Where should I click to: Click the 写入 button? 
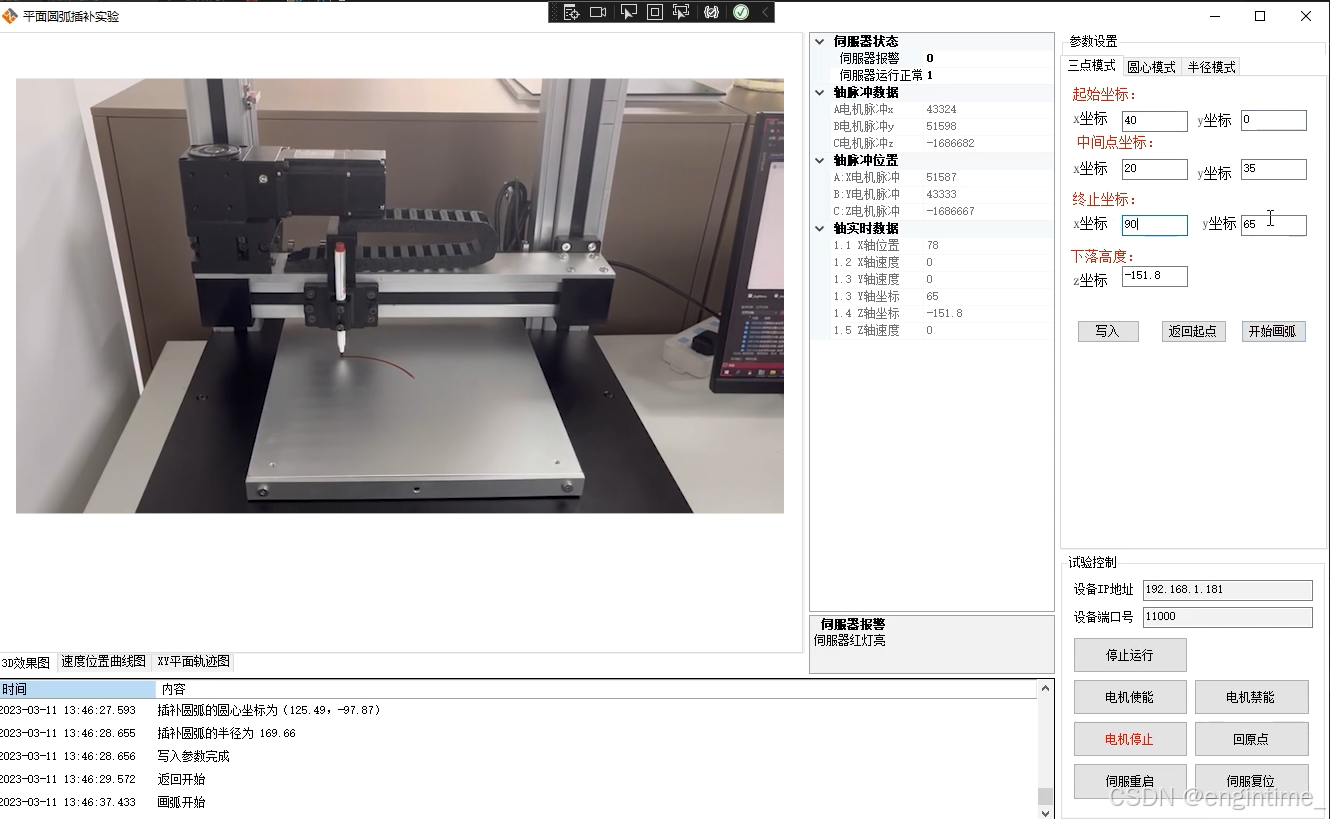(x=1108, y=331)
